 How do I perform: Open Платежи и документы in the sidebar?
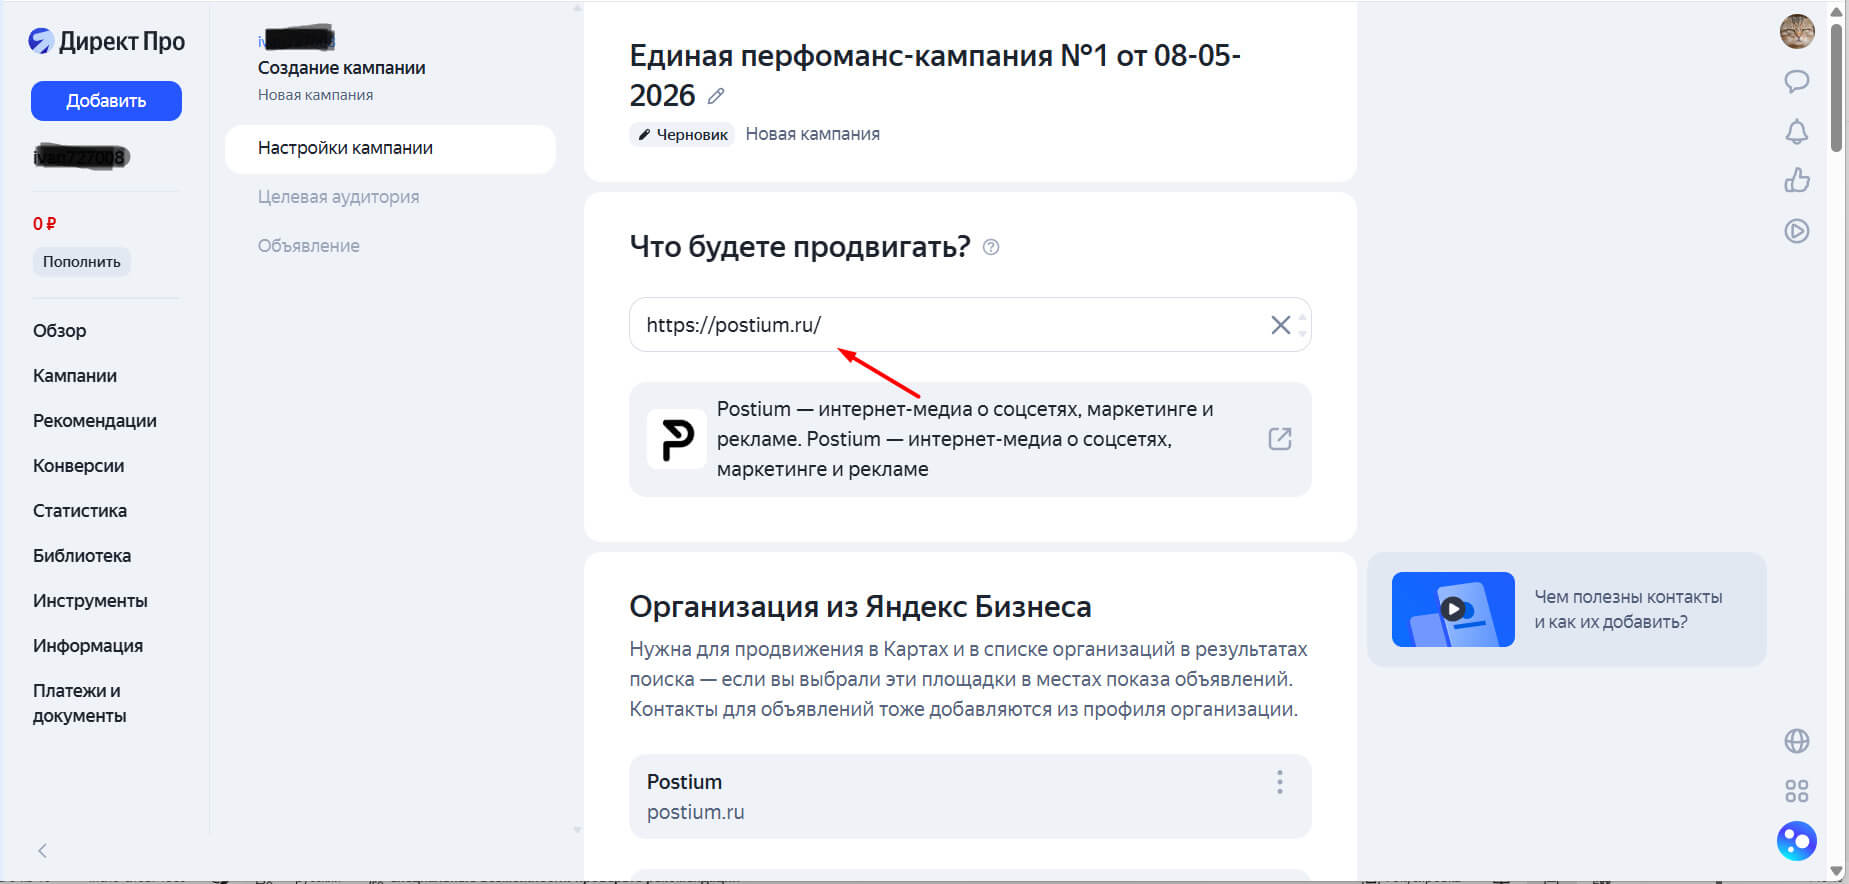pos(80,703)
